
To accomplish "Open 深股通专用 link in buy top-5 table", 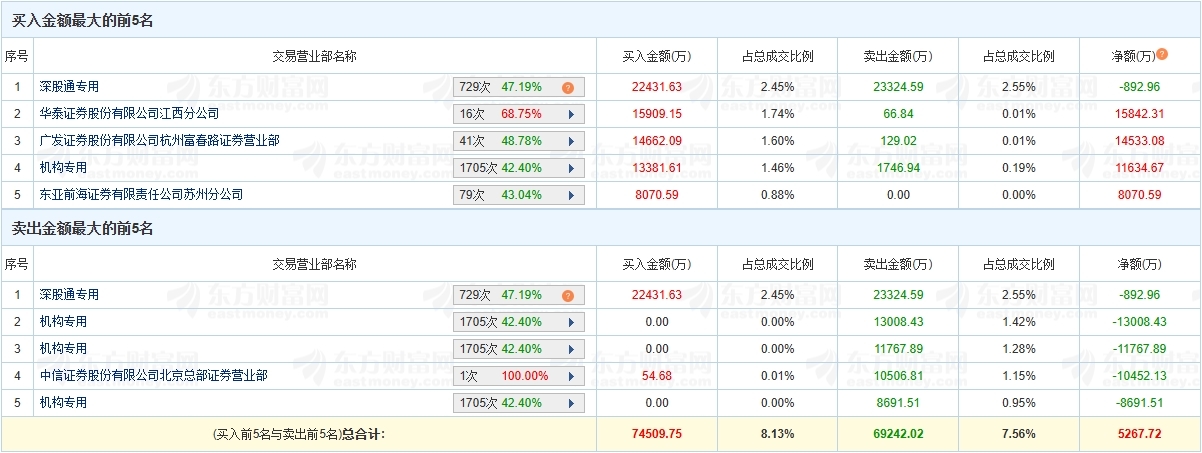I will coord(69,87).
